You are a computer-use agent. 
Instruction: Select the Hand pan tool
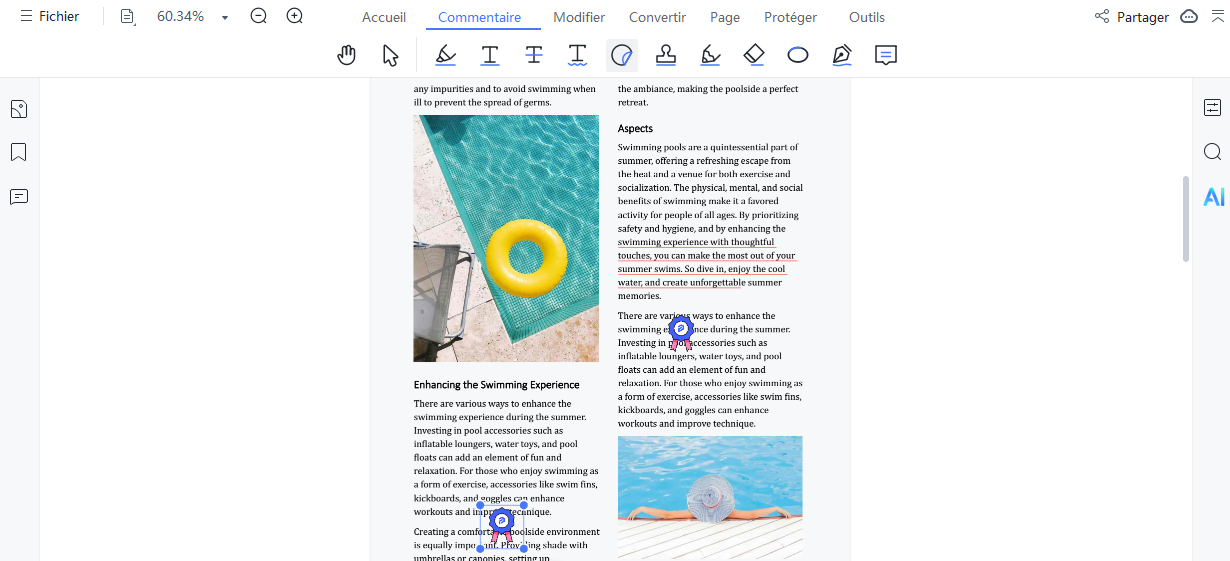tap(347, 55)
